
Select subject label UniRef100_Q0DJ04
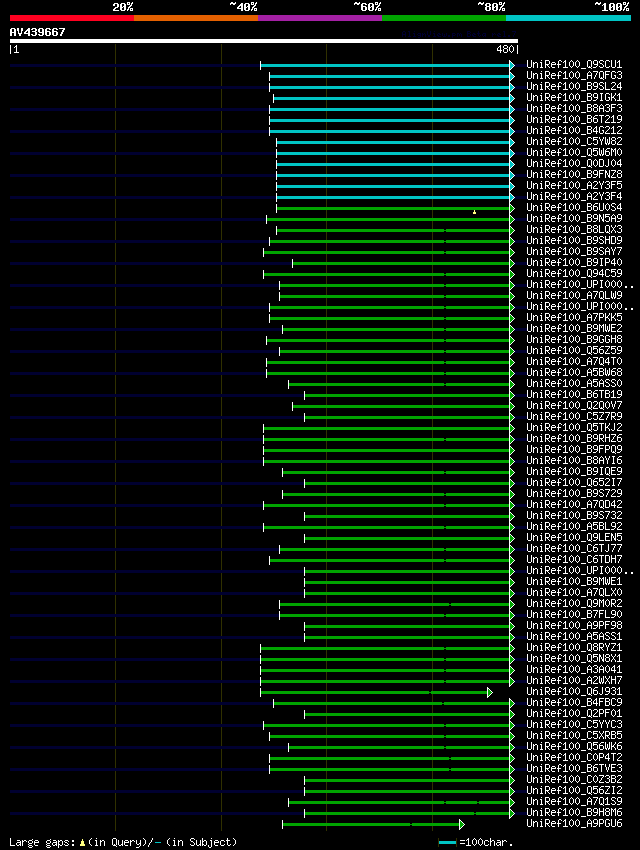pyautogui.click(x=574, y=164)
